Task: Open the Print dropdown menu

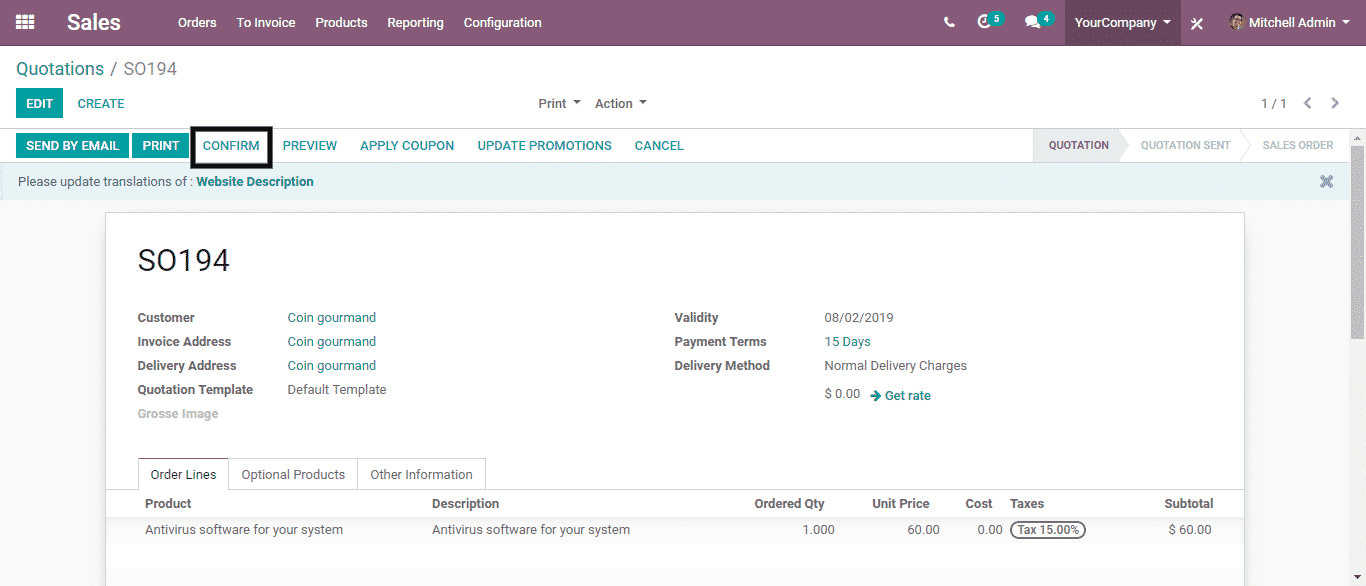Action: pos(559,103)
